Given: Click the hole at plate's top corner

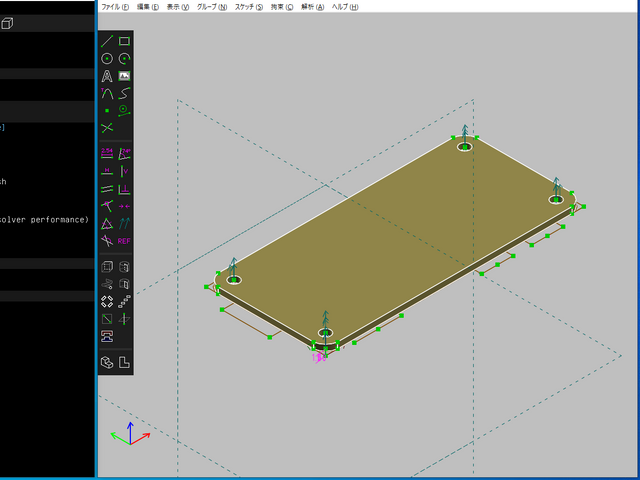Looking at the screenshot, I should pos(465,147).
